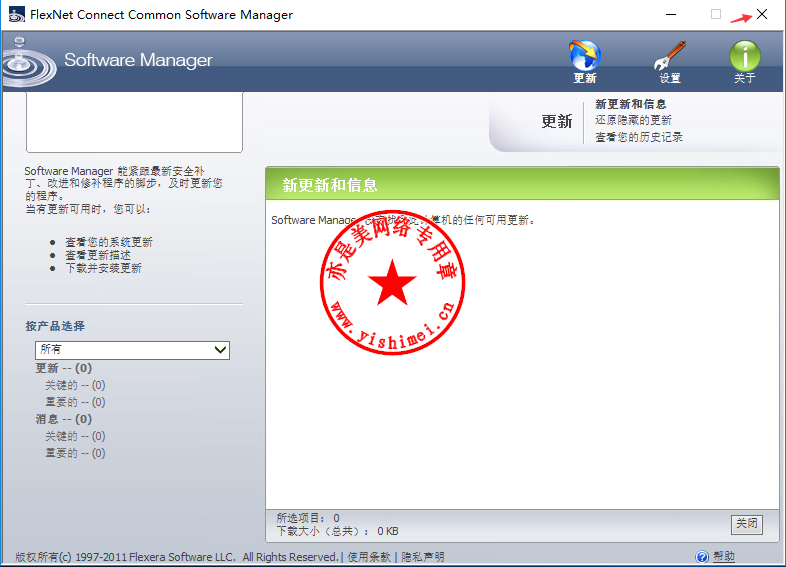Click the 下载大小（总共）: 0 KB text
The height and width of the screenshot is (567, 786).
pos(337,531)
